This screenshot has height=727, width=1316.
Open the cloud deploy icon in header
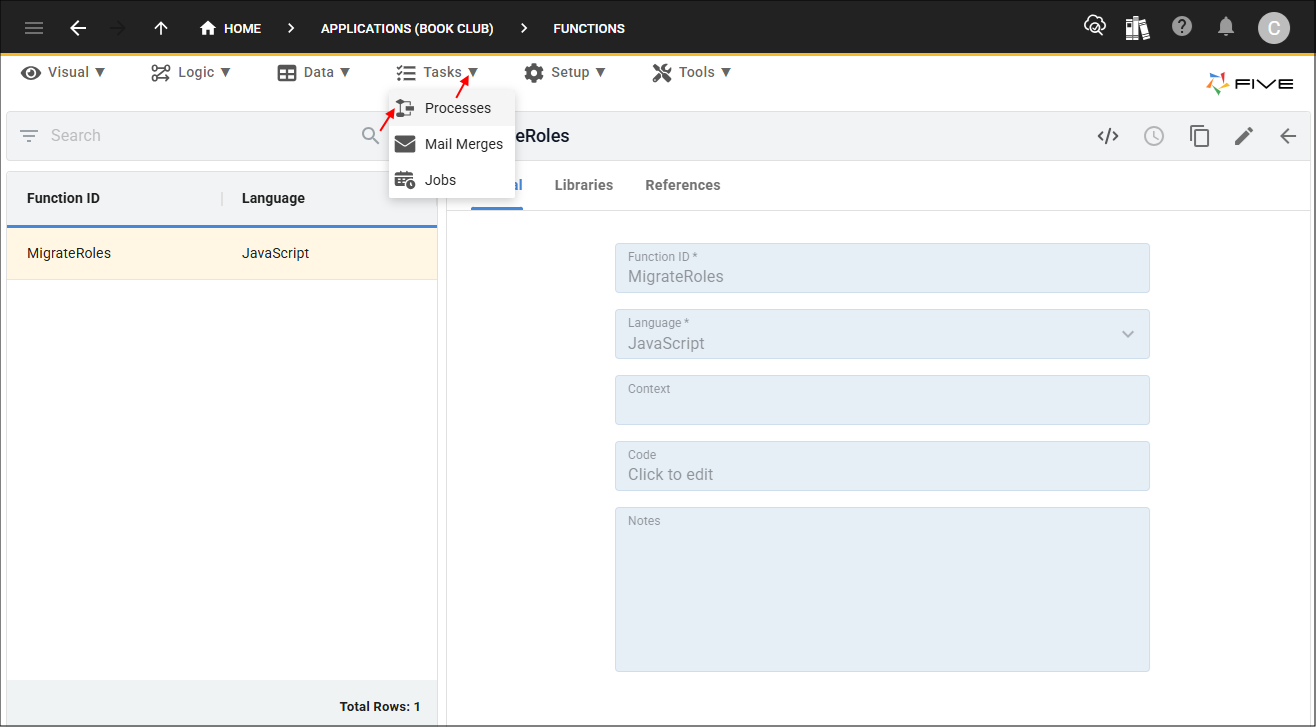coord(1095,27)
